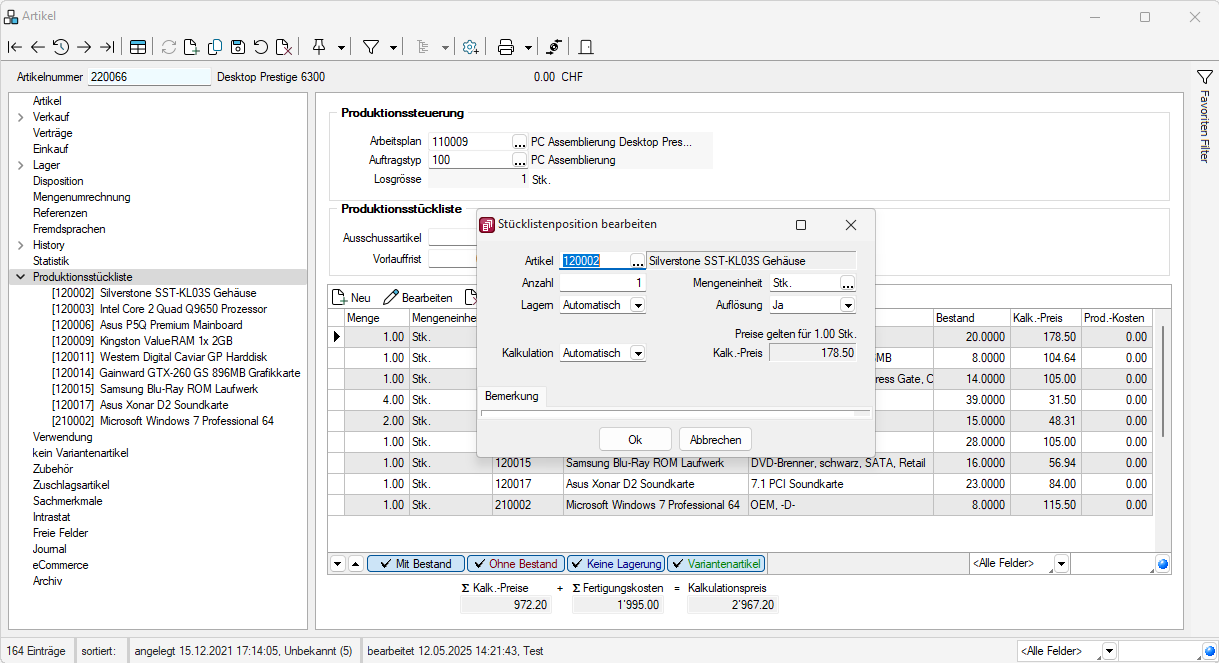
Task: Toggle the Mit Bestand filter
Action: point(416,564)
